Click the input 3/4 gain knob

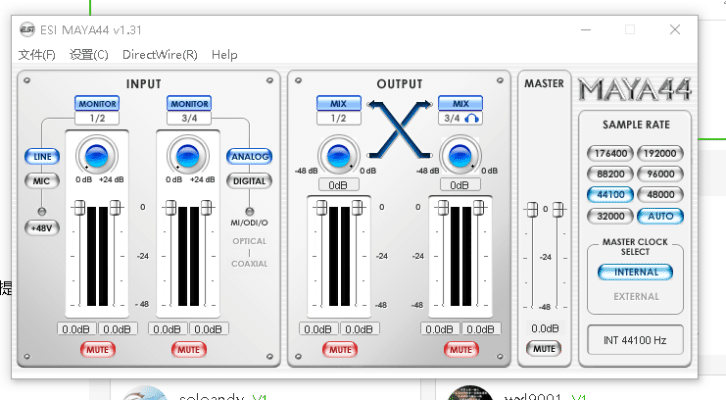click(189, 155)
